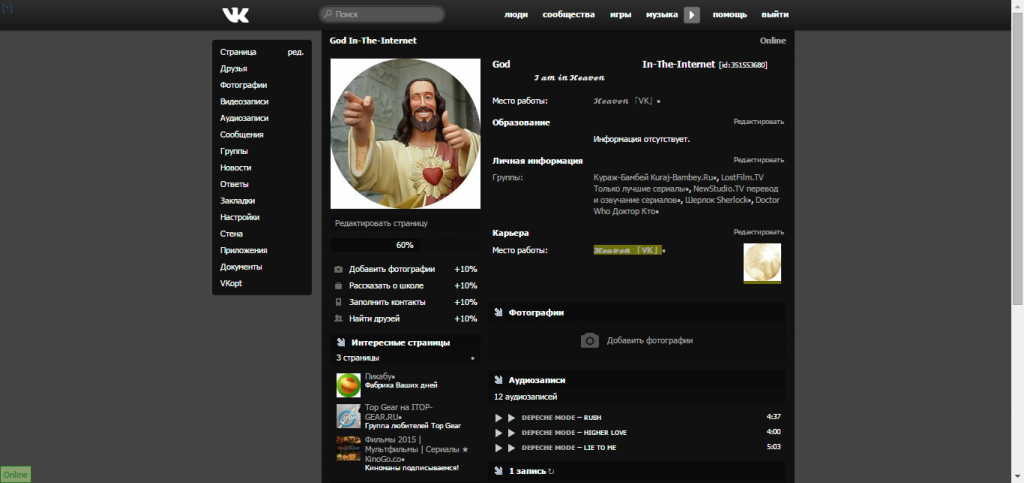Click the leftmost play arrow on LIE TO ME row
The image size is (1024, 483).
click(x=498, y=448)
